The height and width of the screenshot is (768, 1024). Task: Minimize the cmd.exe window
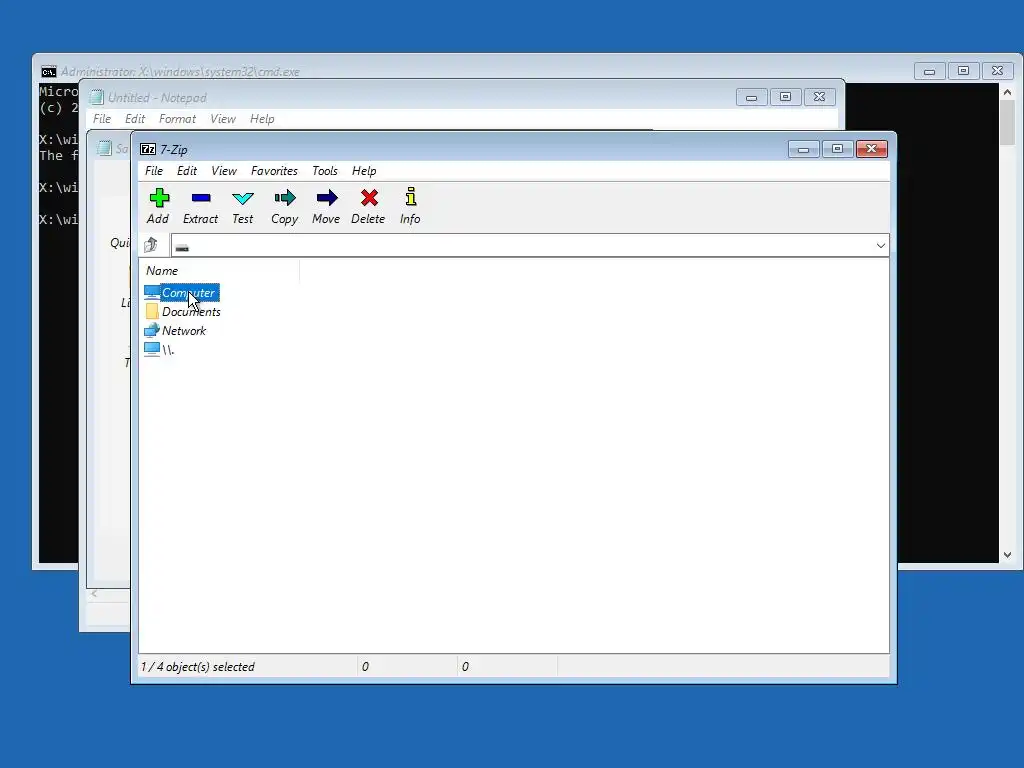click(x=929, y=71)
